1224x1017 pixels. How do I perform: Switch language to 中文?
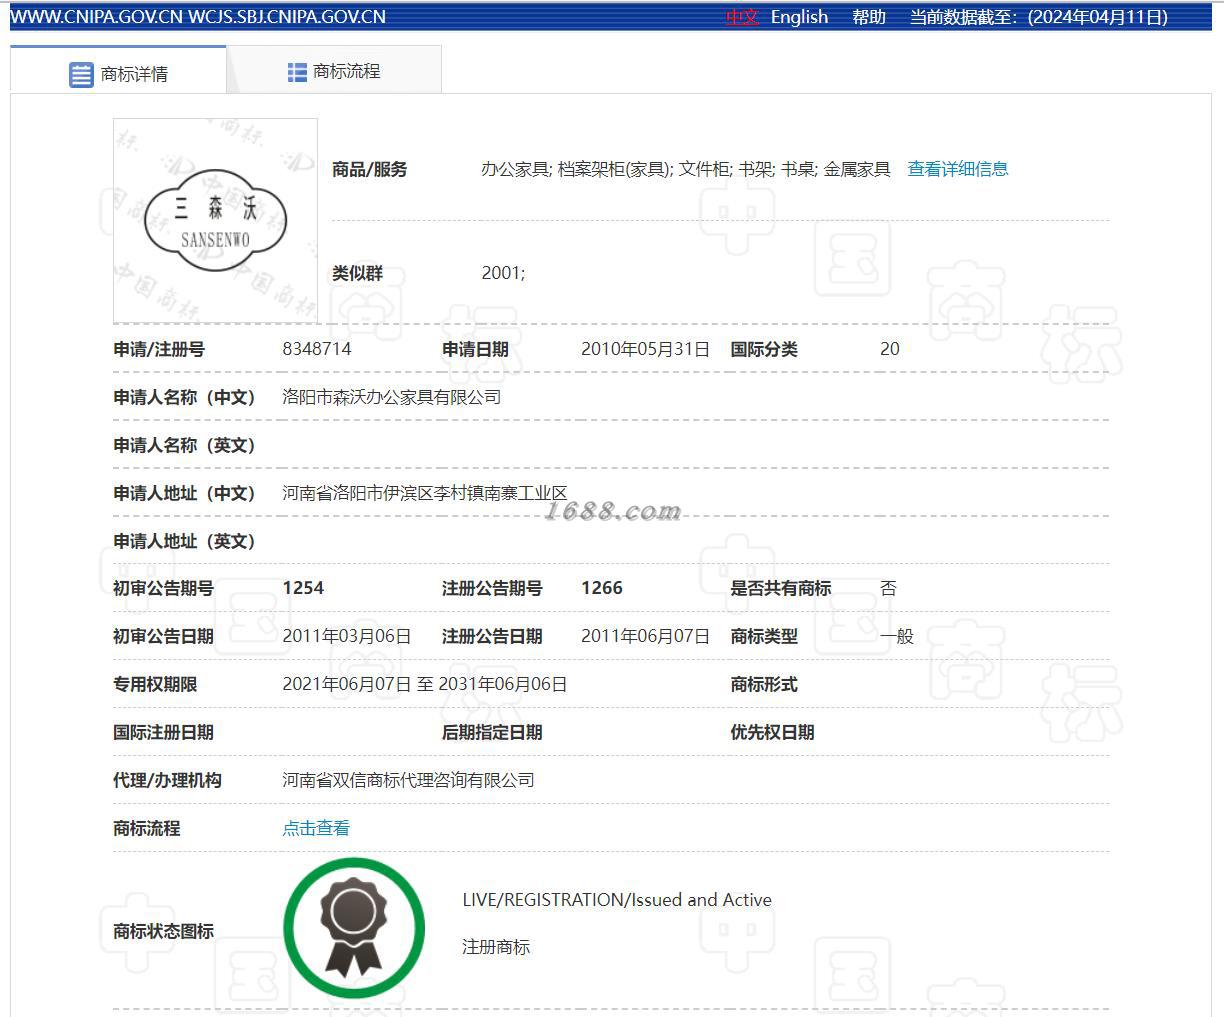click(742, 17)
